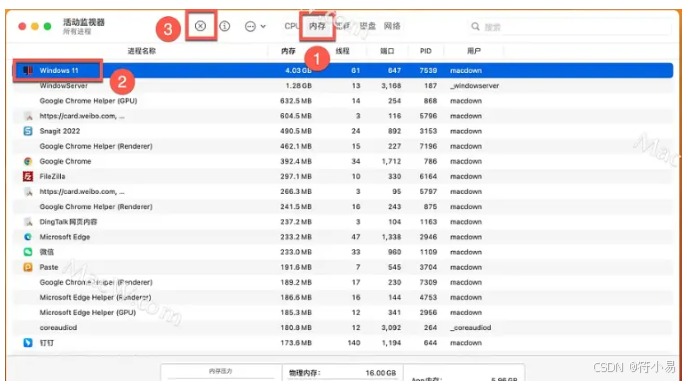Click the 钉钉 app icon
The width and height of the screenshot is (684, 381).
pyautogui.click(x=28, y=343)
